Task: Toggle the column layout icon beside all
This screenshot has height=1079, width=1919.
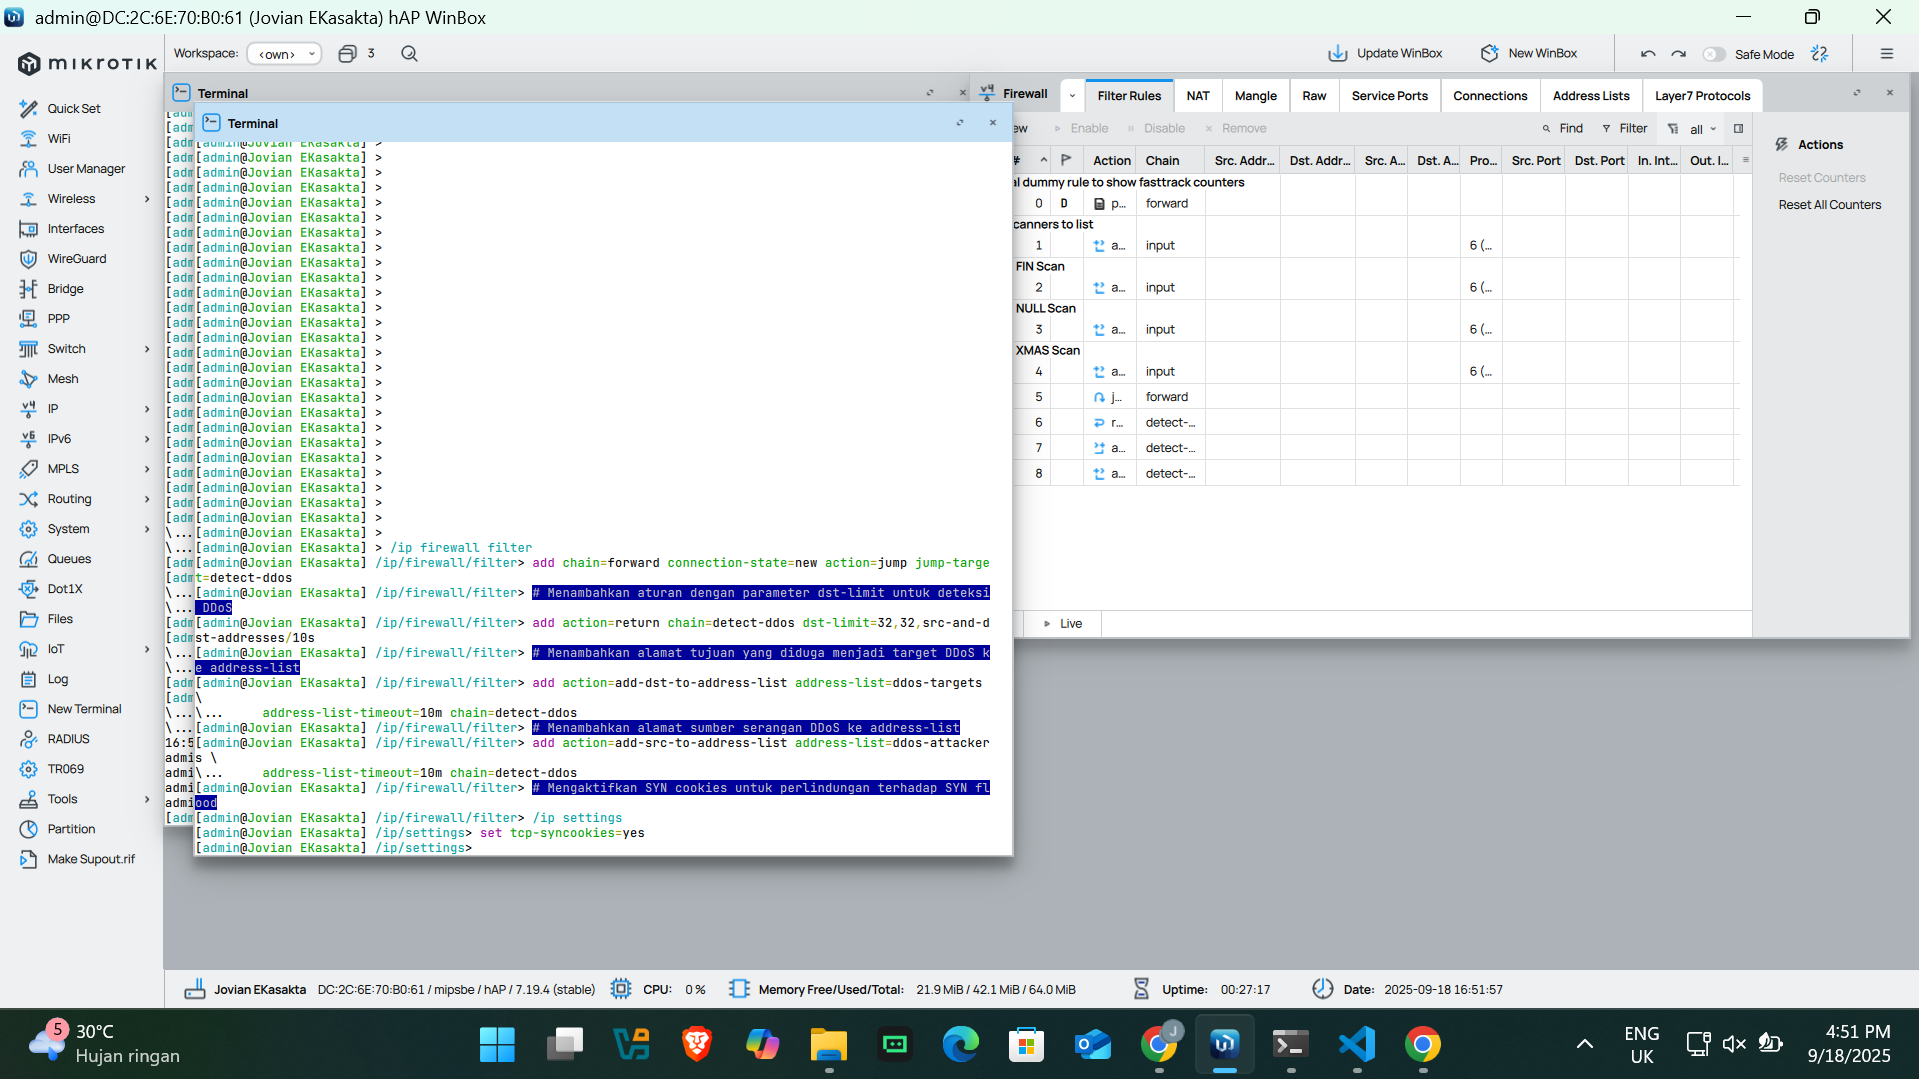Action: tap(1738, 129)
